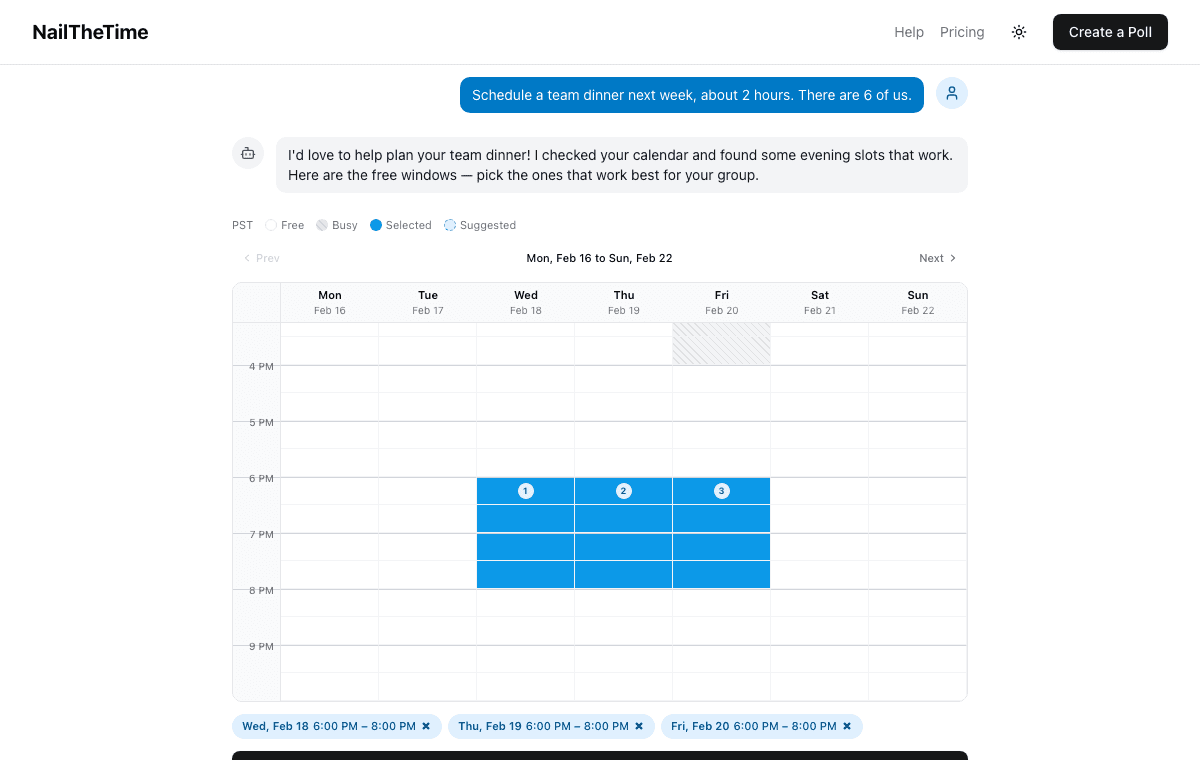Open the Help menu item
Viewport: 1200px width, 760px height.
tap(909, 32)
